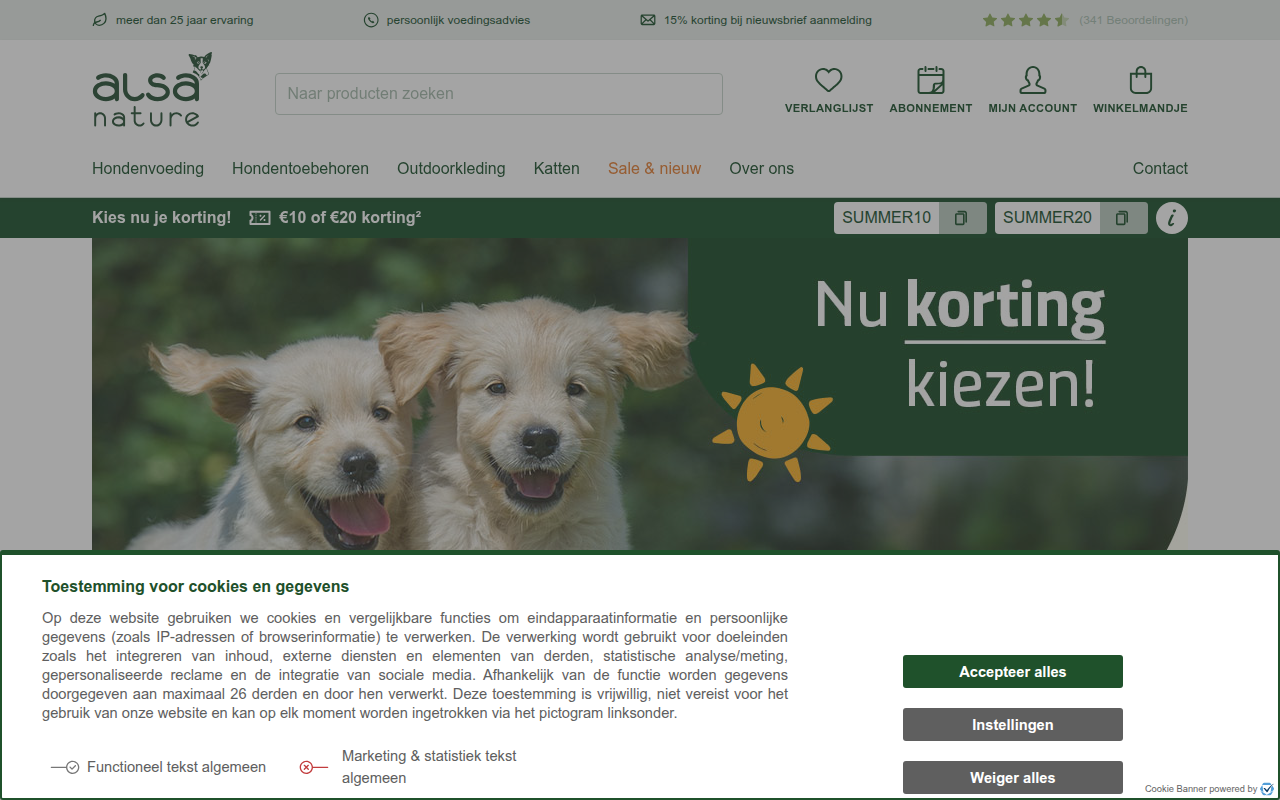Open the Abonnement calendar icon
Screen dimensions: 1280x800
coord(931,80)
